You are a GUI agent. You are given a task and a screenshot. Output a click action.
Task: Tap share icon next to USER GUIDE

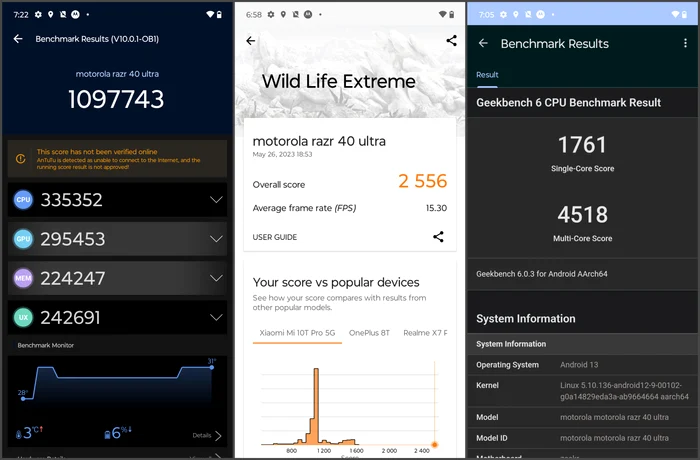[x=438, y=237]
